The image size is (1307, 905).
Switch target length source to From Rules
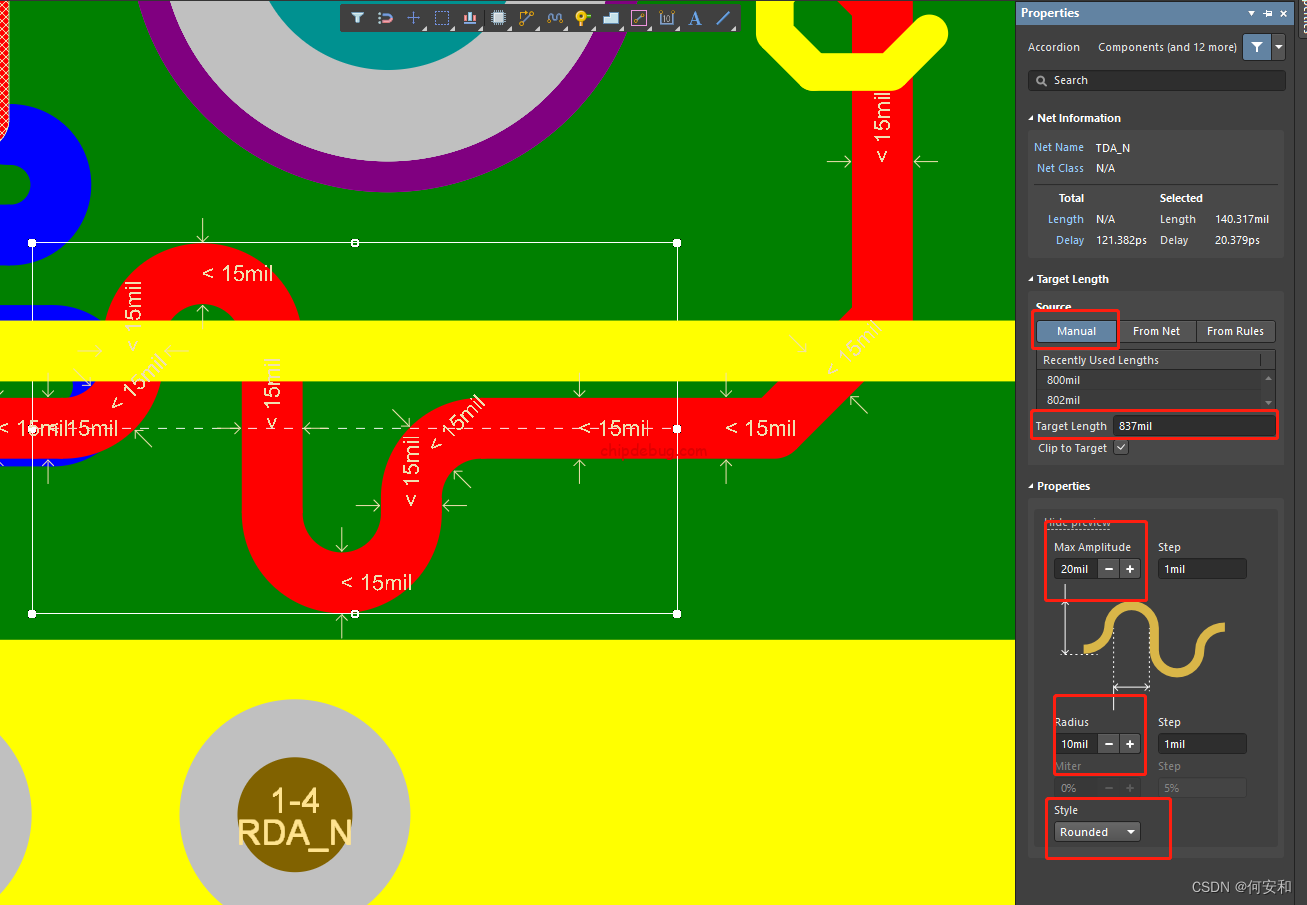coord(1235,331)
